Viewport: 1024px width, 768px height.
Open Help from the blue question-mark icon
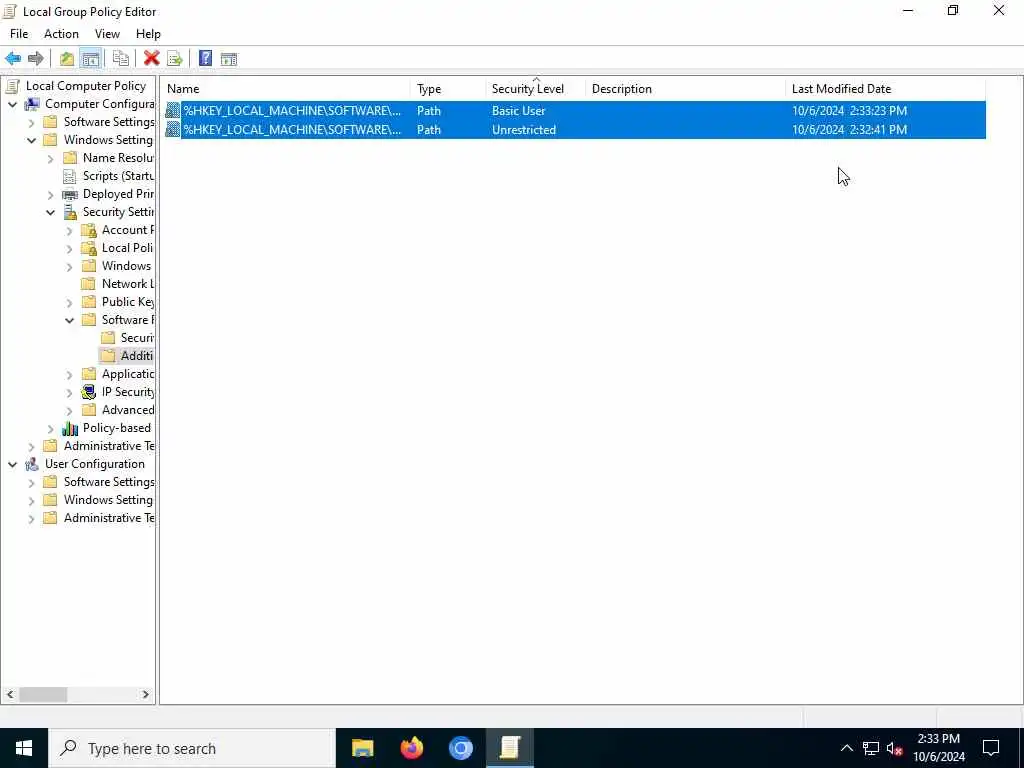coord(205,59)
